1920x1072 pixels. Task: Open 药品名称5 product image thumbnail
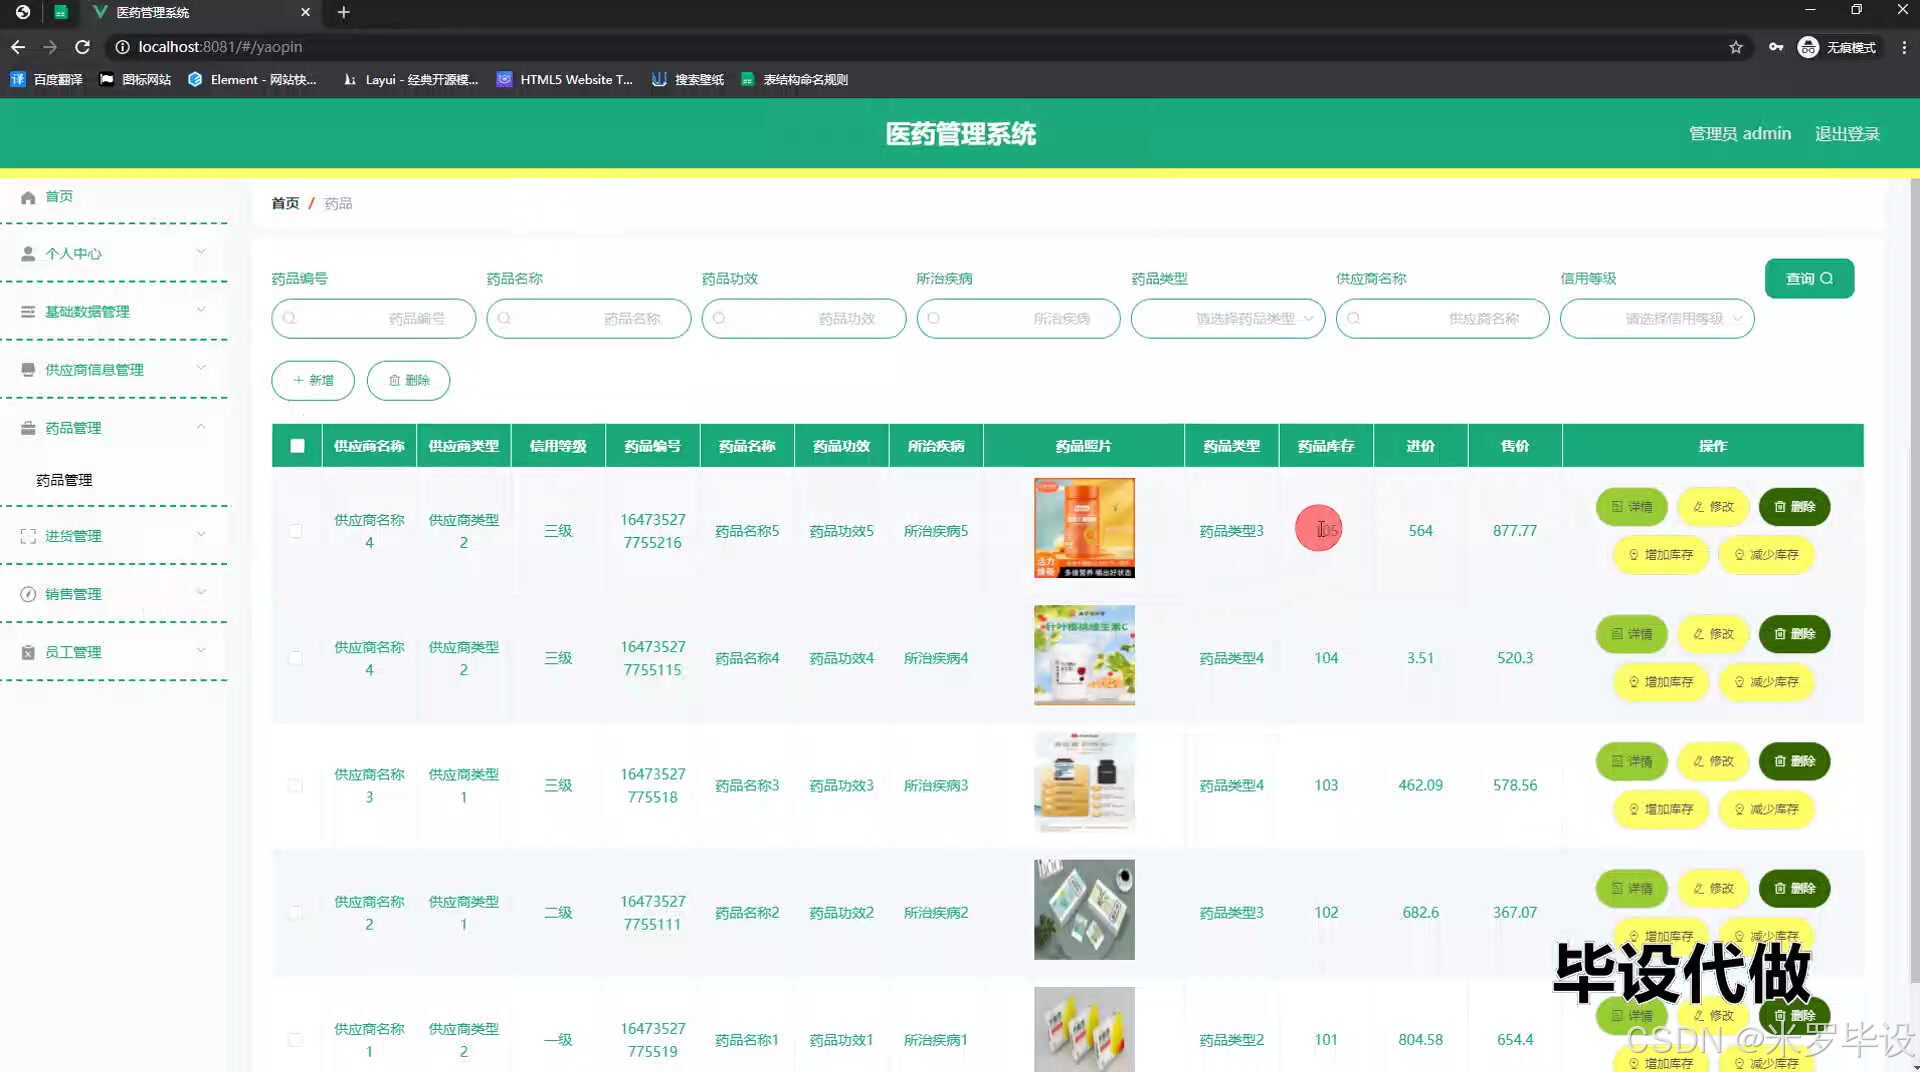1084,528
